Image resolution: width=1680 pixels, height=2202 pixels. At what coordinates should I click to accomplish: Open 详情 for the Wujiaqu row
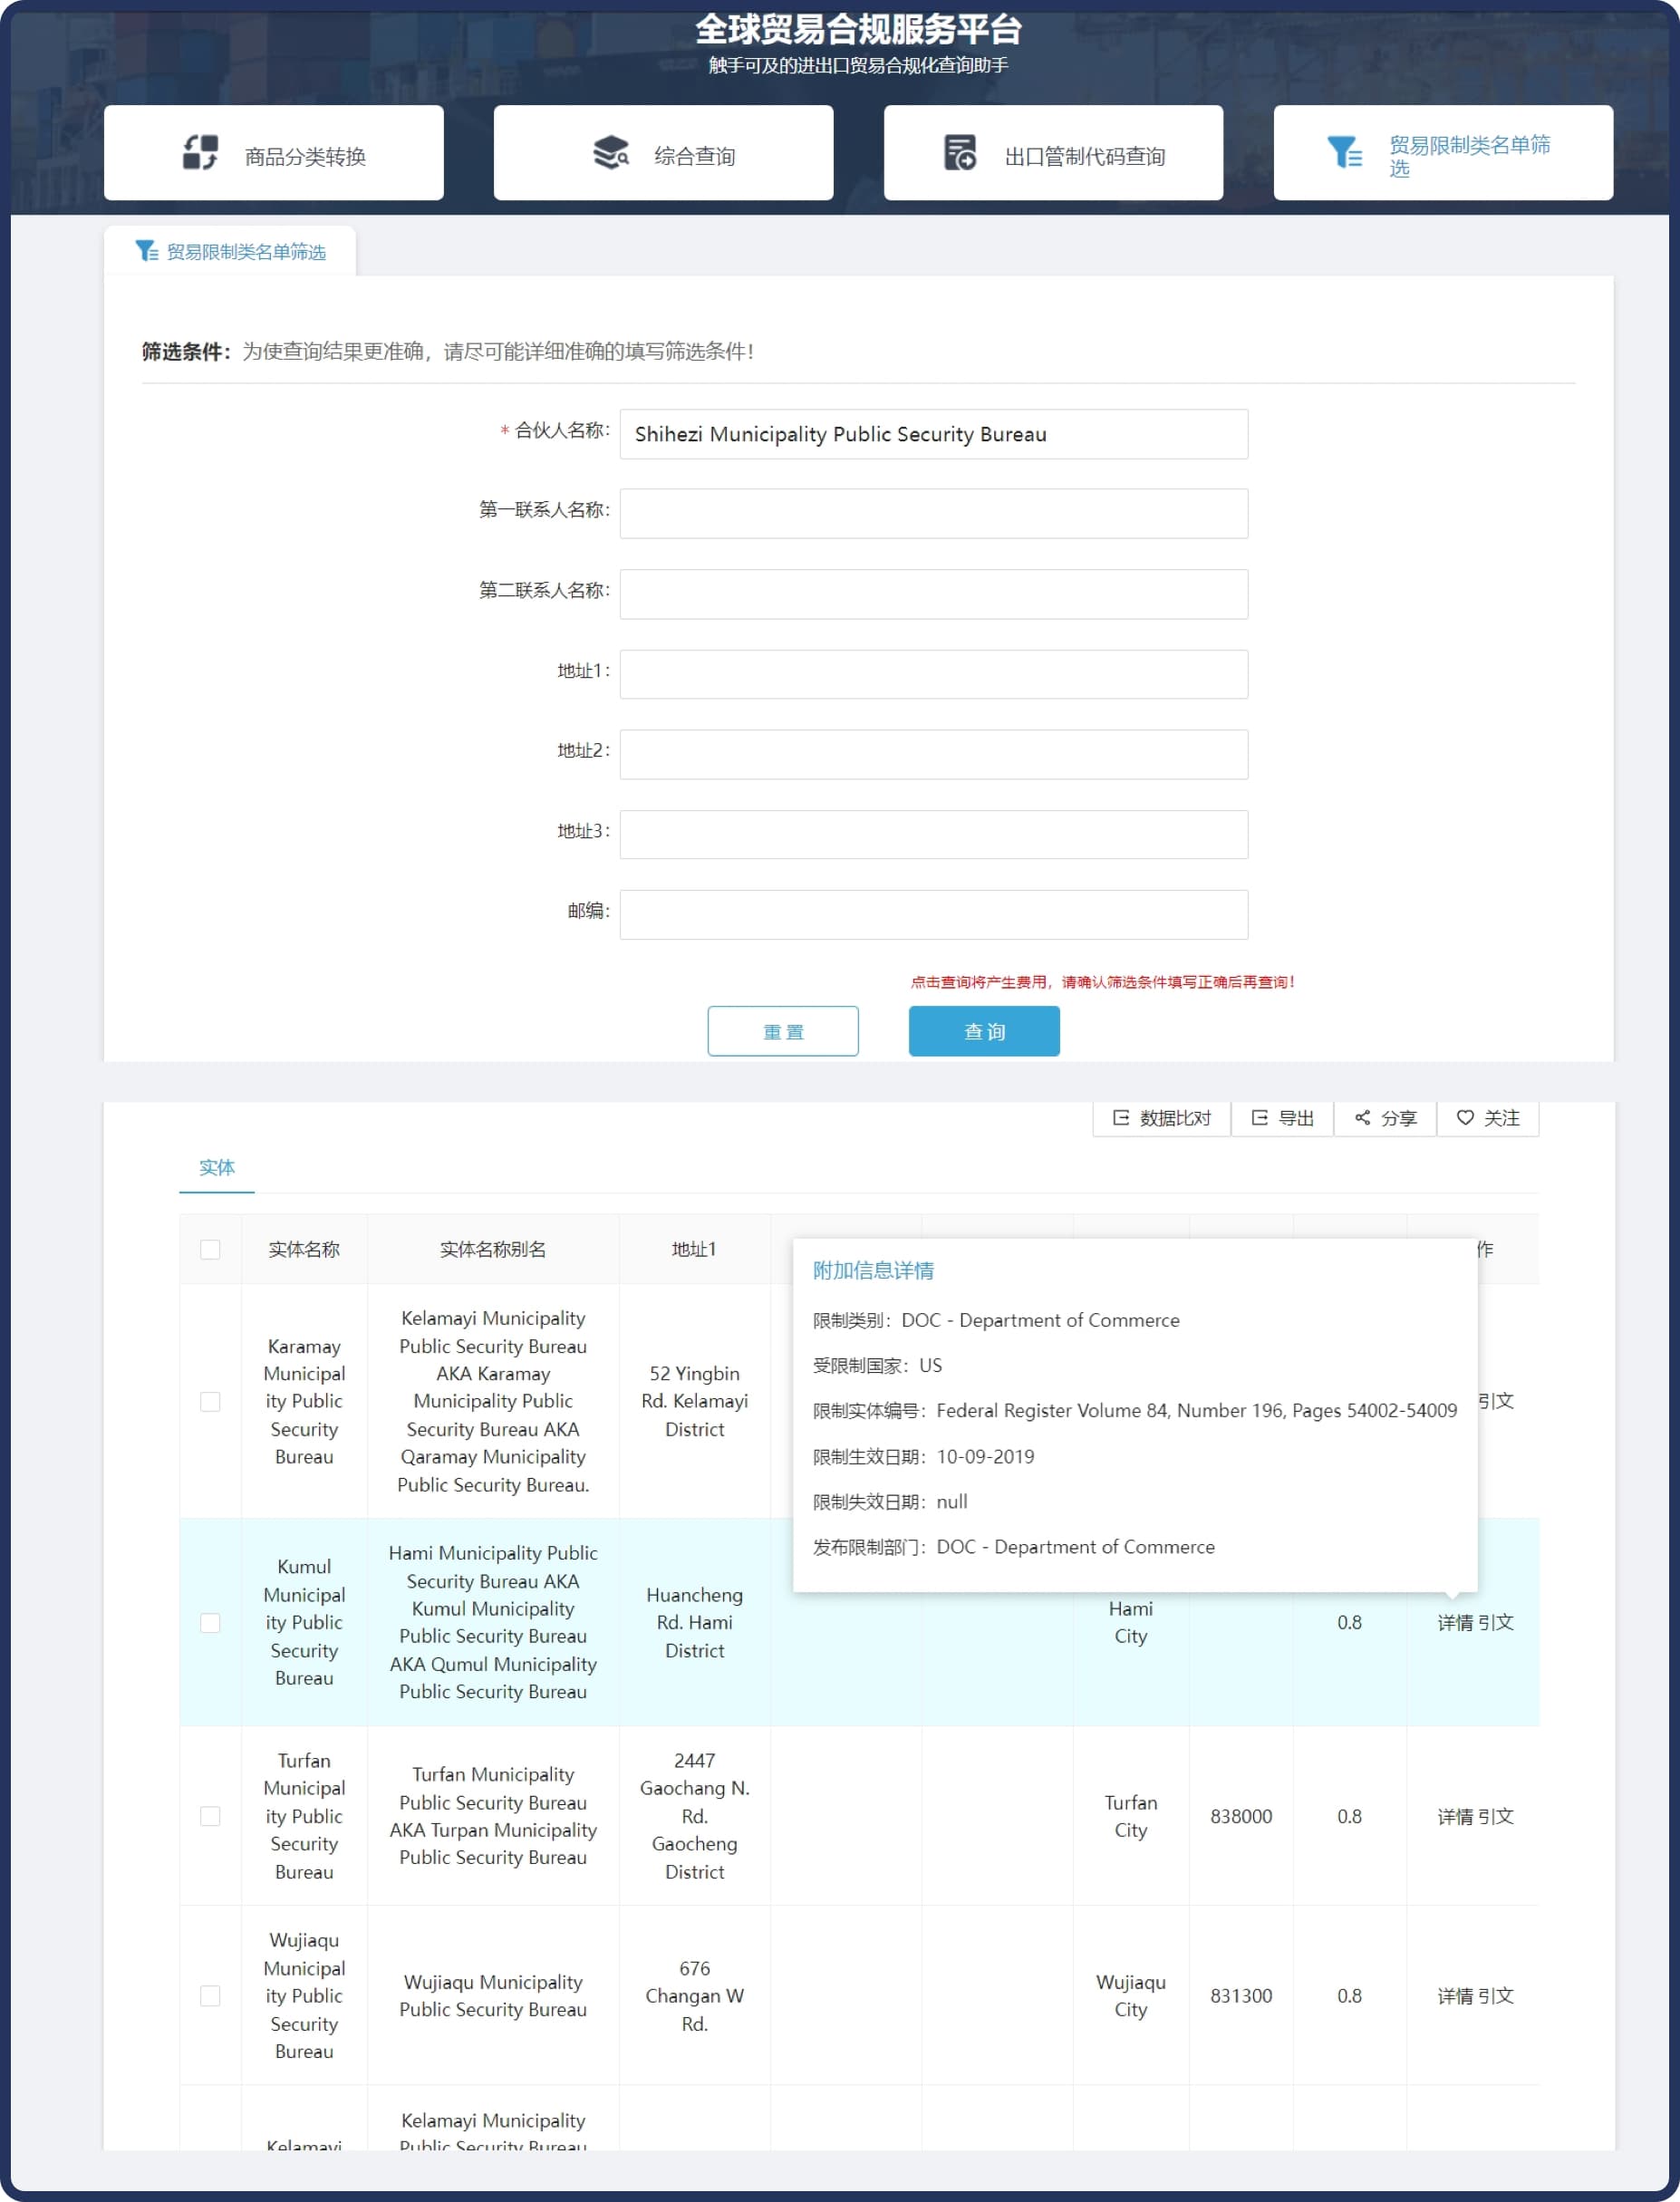(x=1455, y=1995)
